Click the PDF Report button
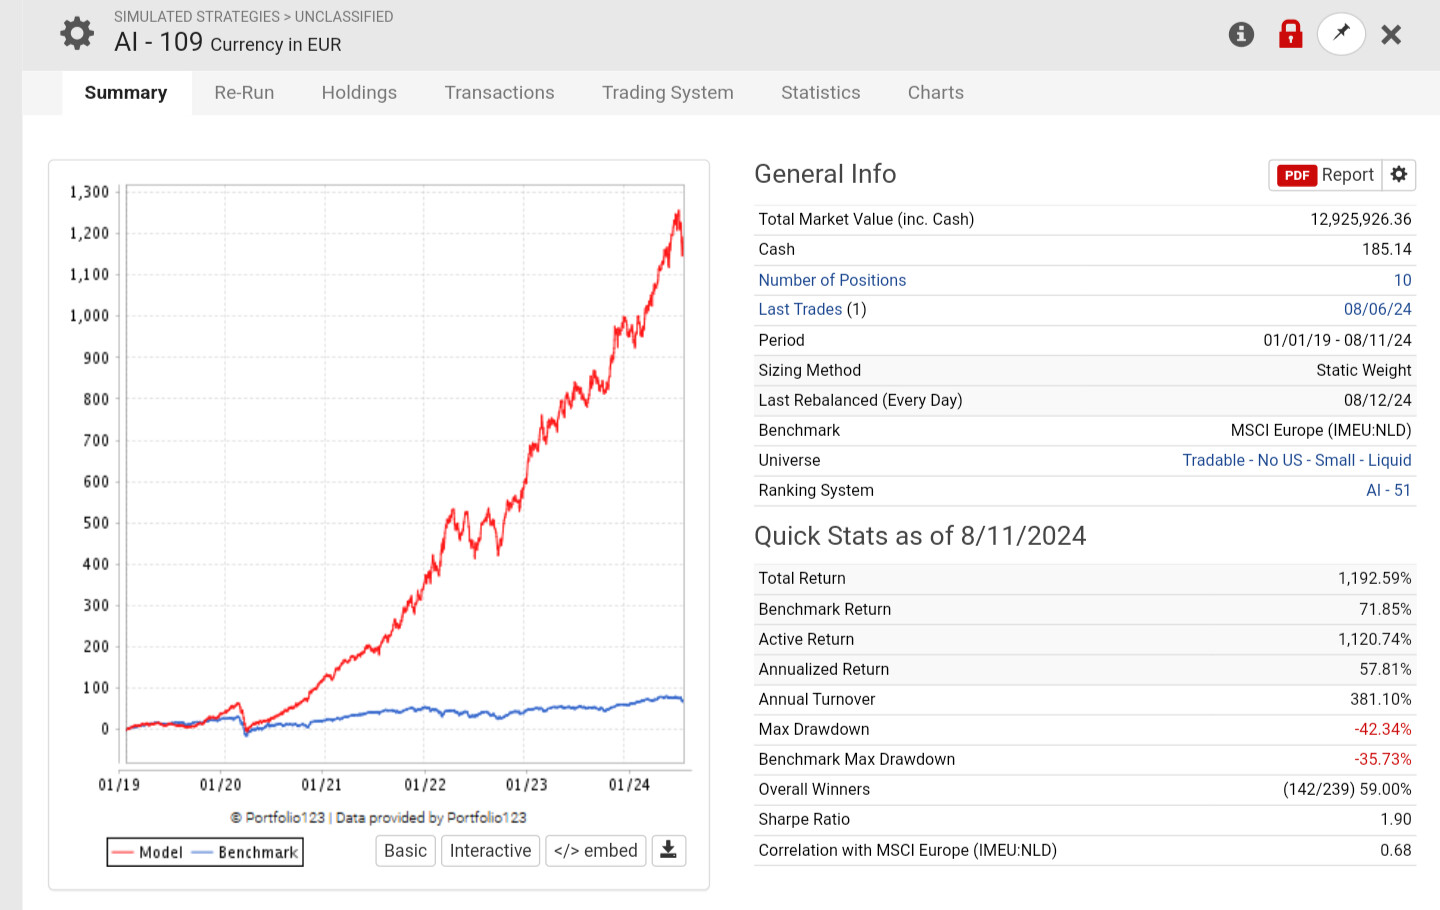 [1326, 175]
